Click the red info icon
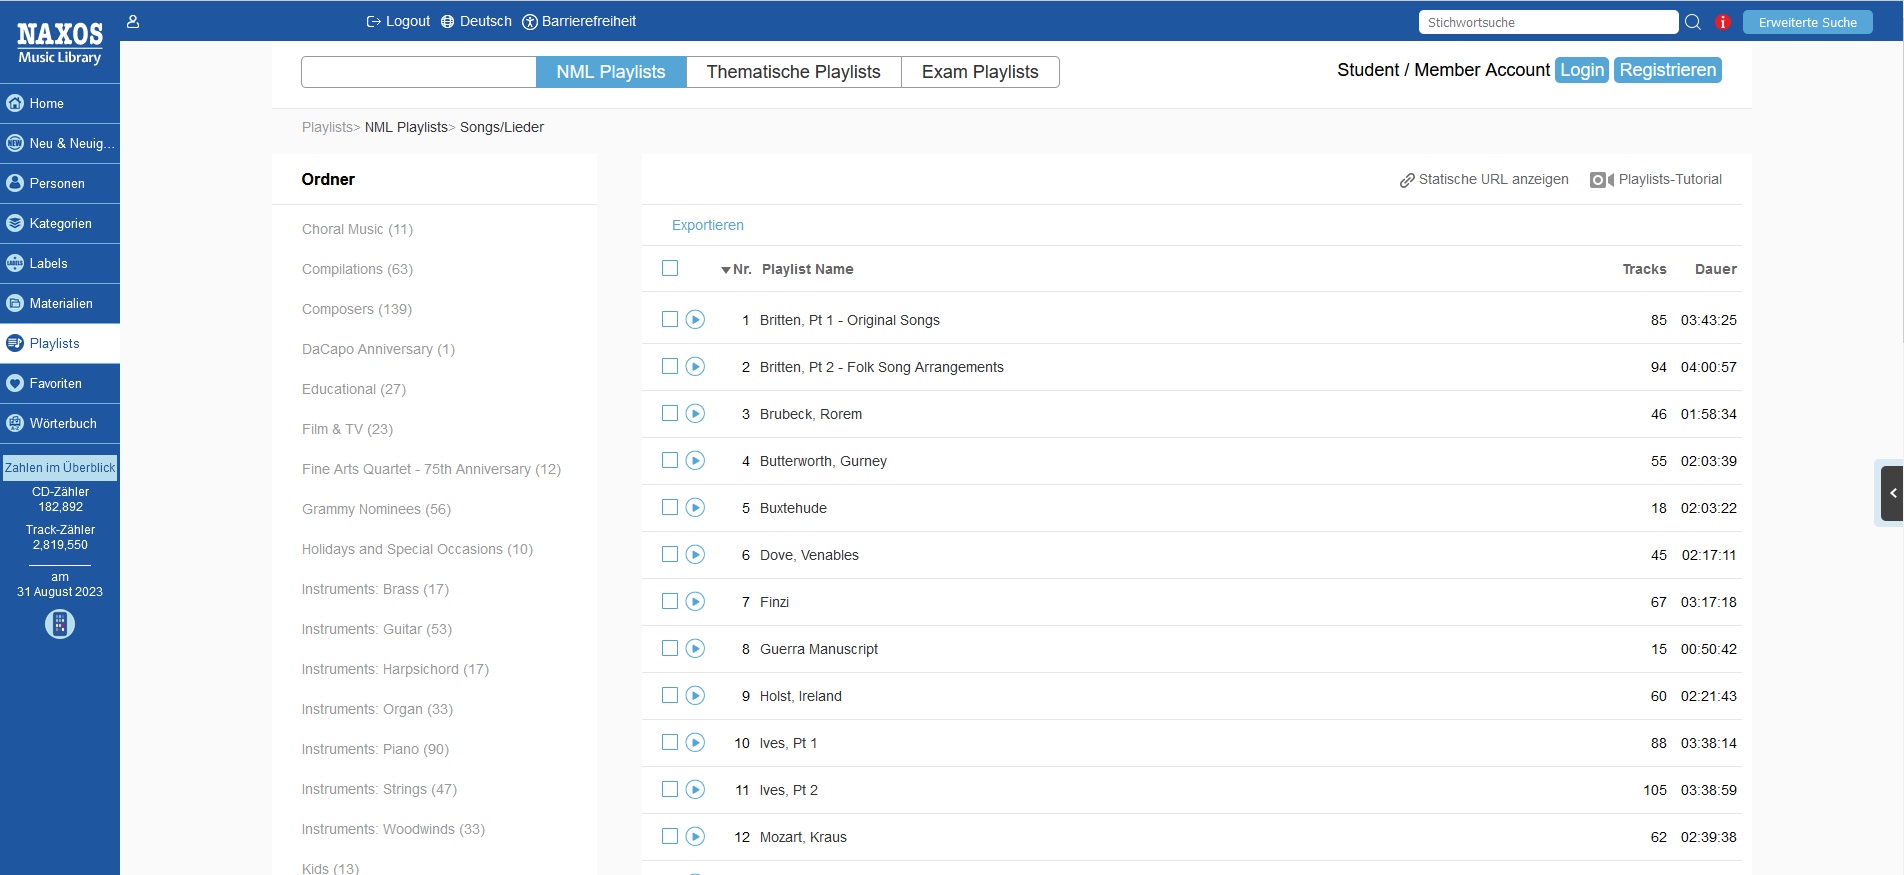This screenshot has width=1904, height=875. pos(1723,22)
